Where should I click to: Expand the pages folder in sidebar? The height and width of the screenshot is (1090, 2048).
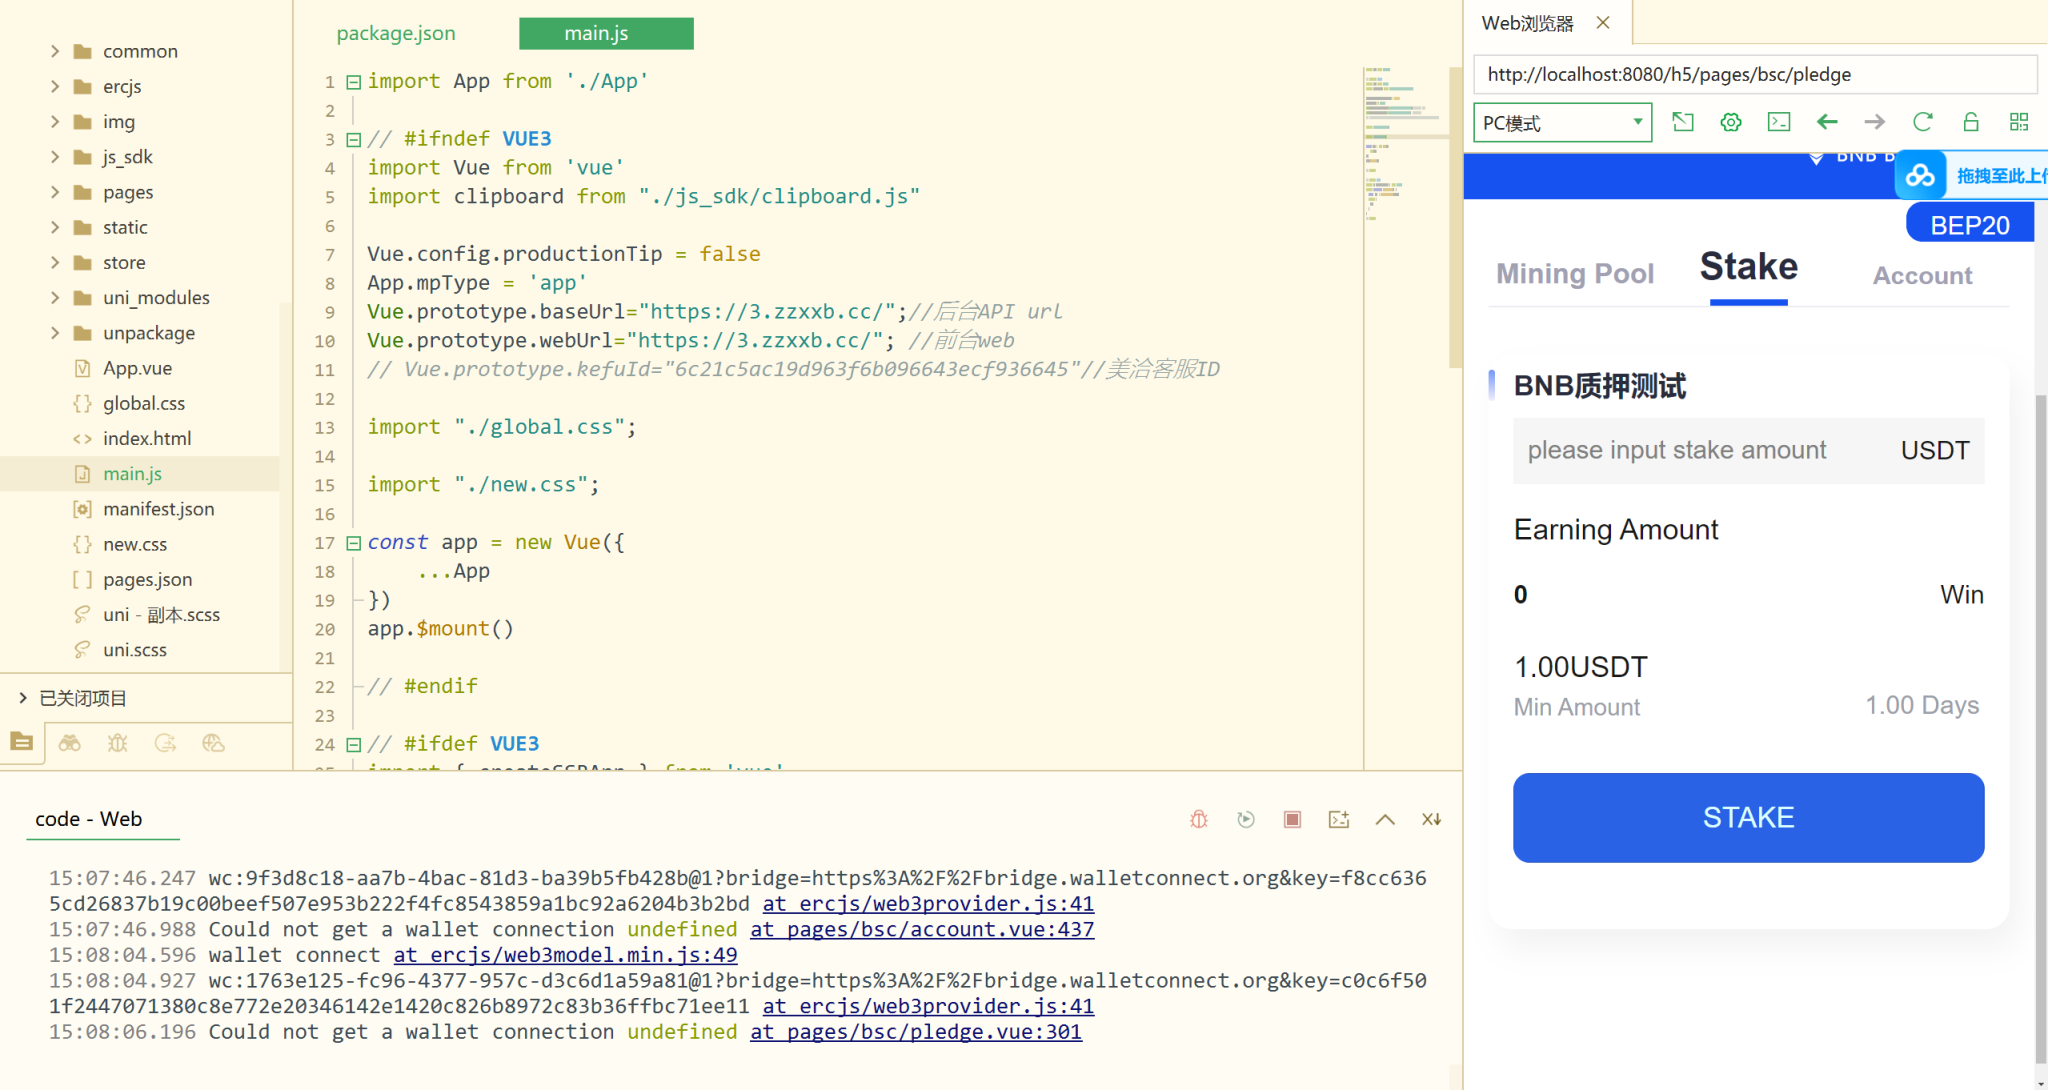pyautogui.click(x=56, y=192)
